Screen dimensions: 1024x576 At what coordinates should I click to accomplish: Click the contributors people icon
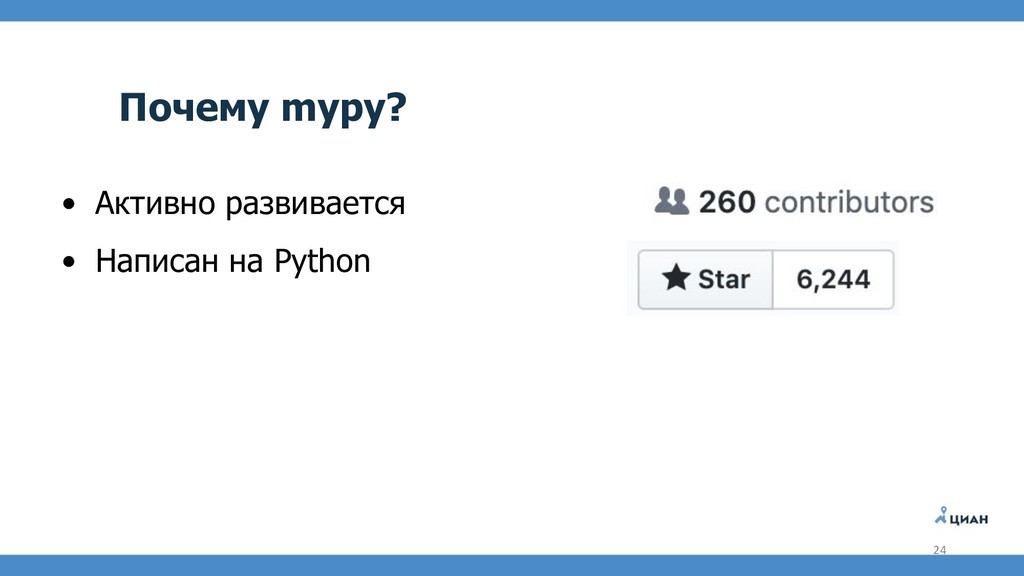[671, 201]
